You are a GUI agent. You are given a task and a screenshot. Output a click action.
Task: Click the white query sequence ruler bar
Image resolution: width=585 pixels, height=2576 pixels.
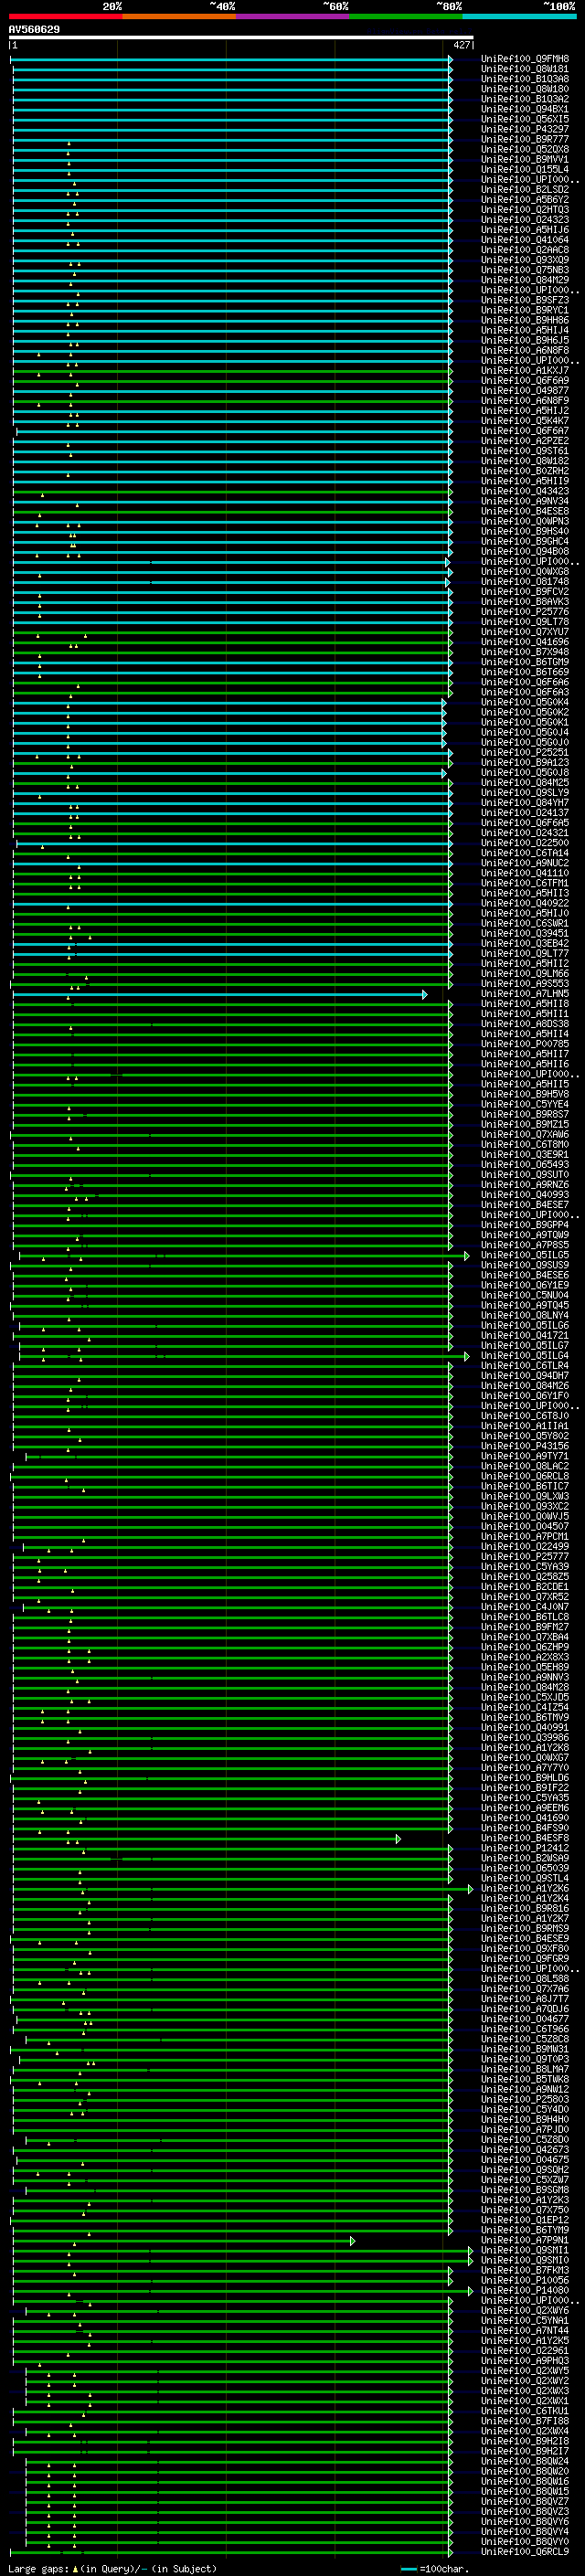(240, 37)
